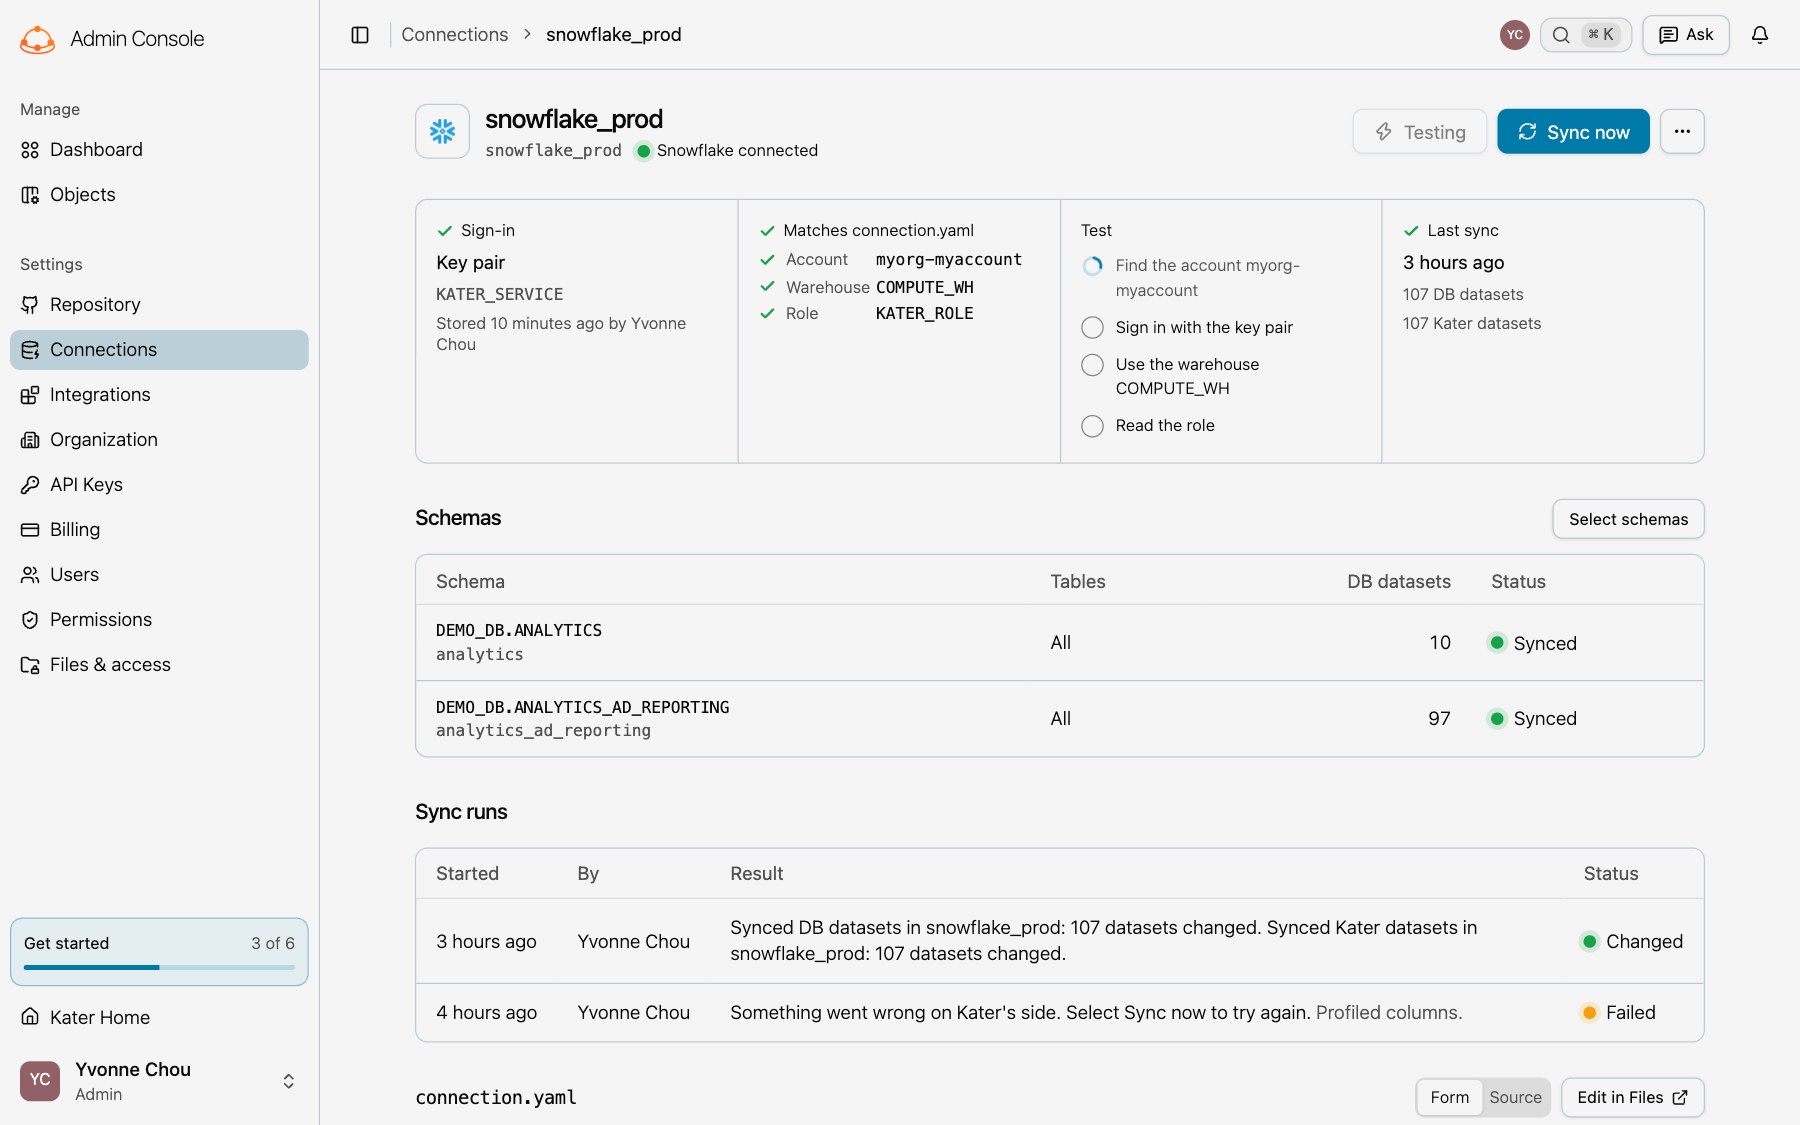Screen dimensions: 1800x1125
Task: Select the 'Sign in with the key pair' step
Action: [1187, 328]
